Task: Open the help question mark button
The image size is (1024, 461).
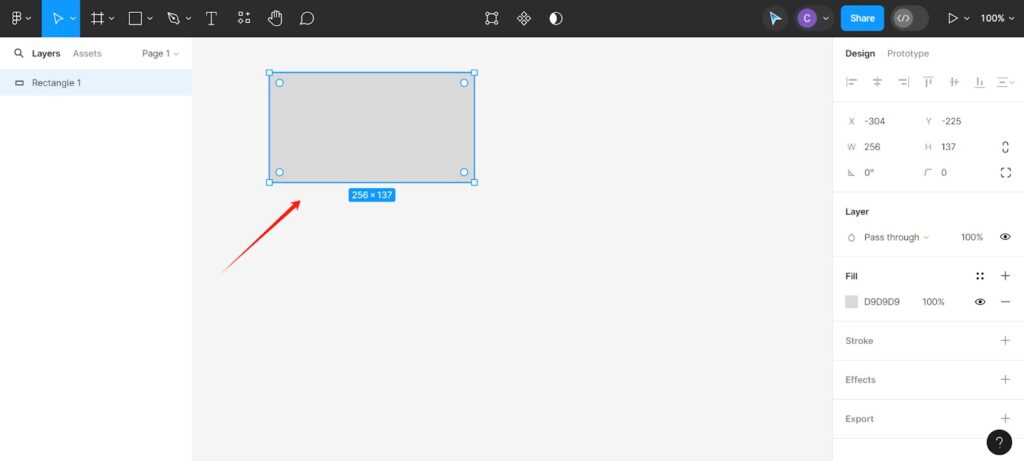Action: (999, 442)
